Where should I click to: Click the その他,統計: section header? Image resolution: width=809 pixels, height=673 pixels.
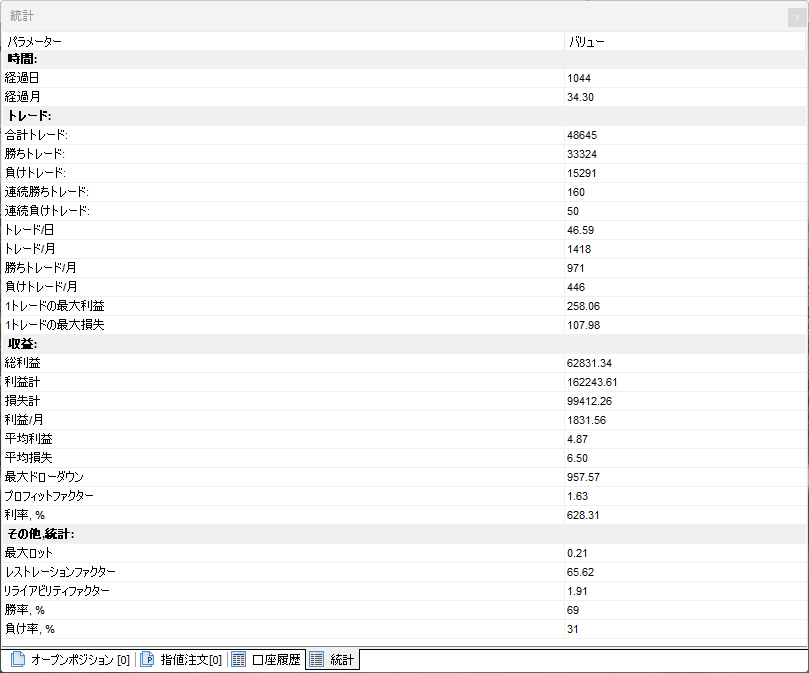(40, 533)
